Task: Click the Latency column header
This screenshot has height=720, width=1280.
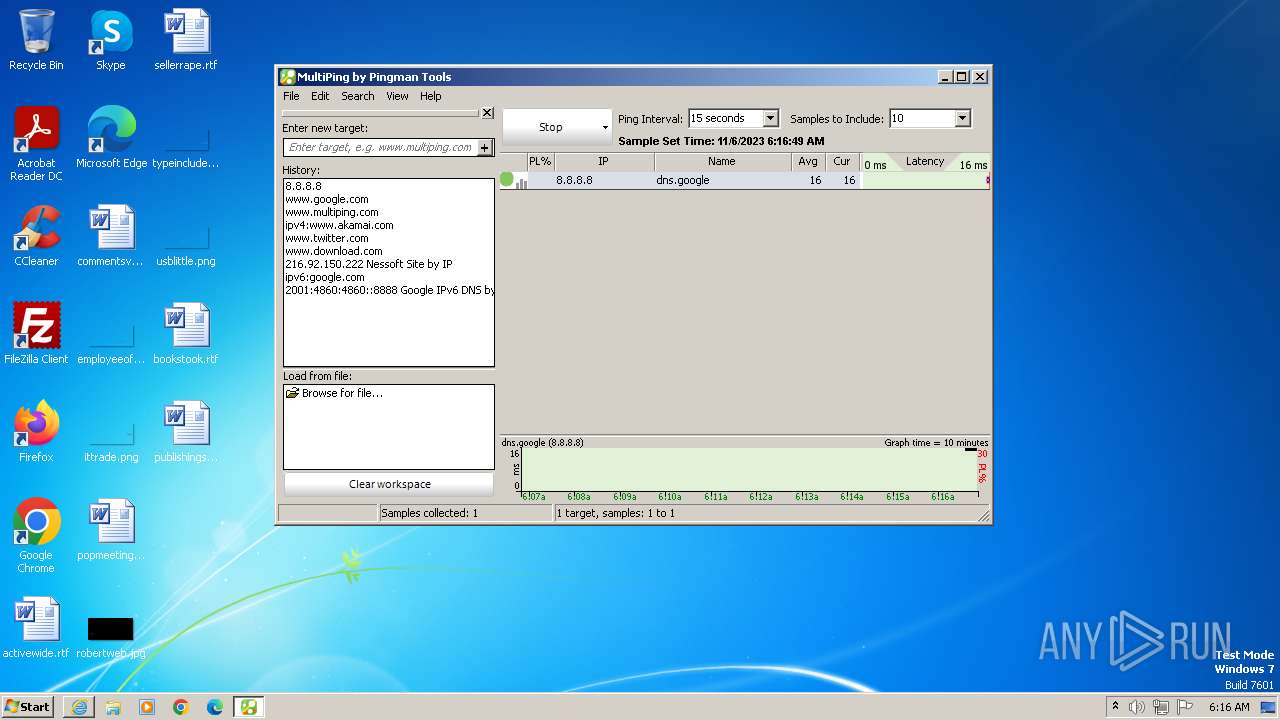Action: tap(925, 161)
